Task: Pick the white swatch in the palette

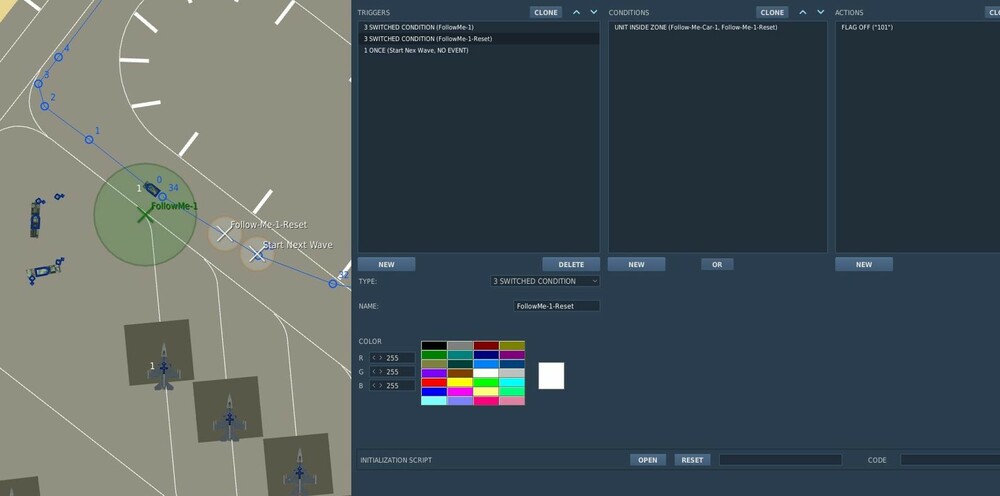Action: 486,373
